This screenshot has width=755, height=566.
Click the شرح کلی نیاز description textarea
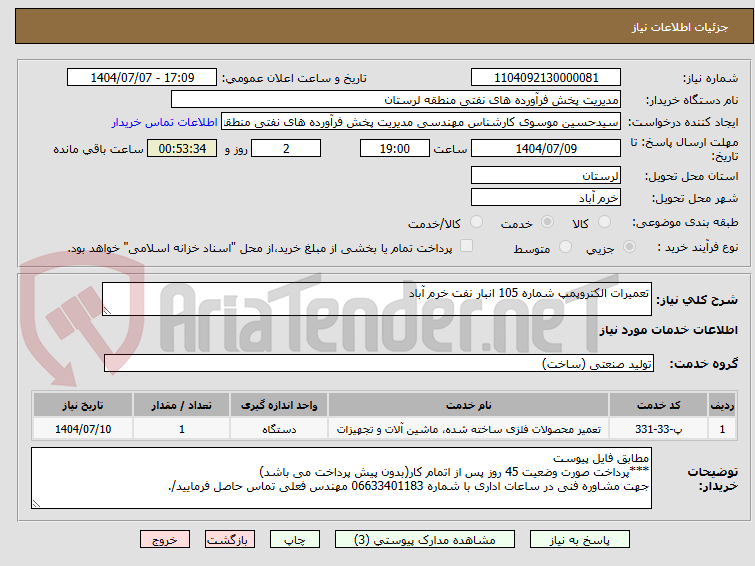pyautogui.click(x=377, y=299)
